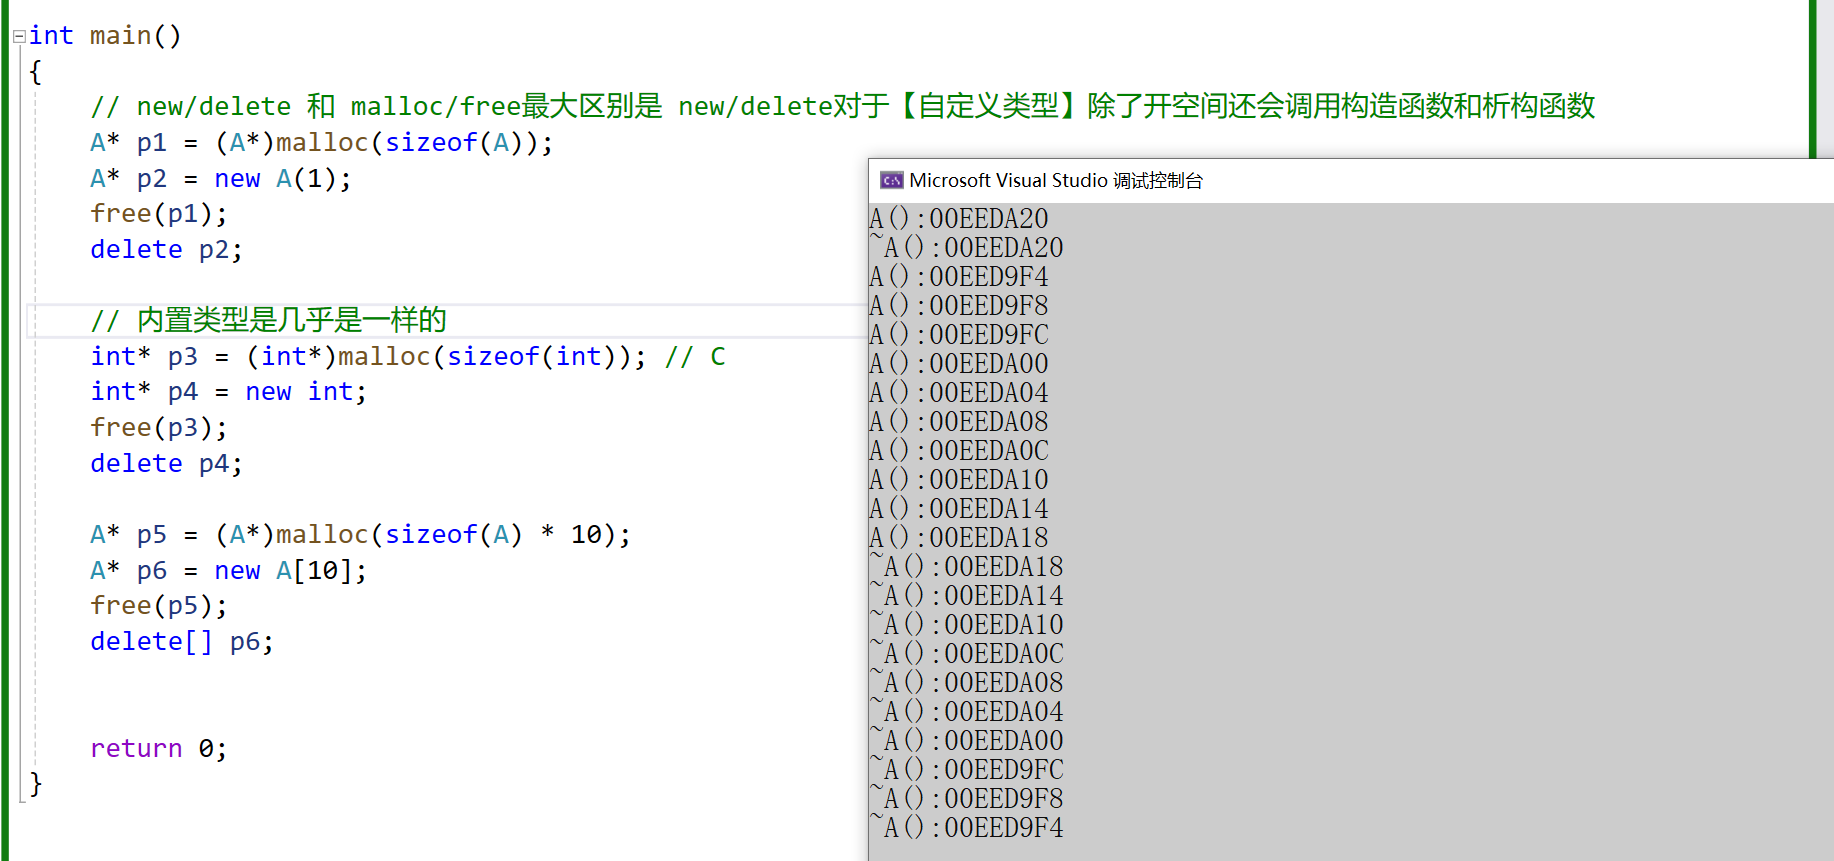Click the line 'A* p5 = (A*)malloc(sizeof(A) * 10);'

pos(360,535)
